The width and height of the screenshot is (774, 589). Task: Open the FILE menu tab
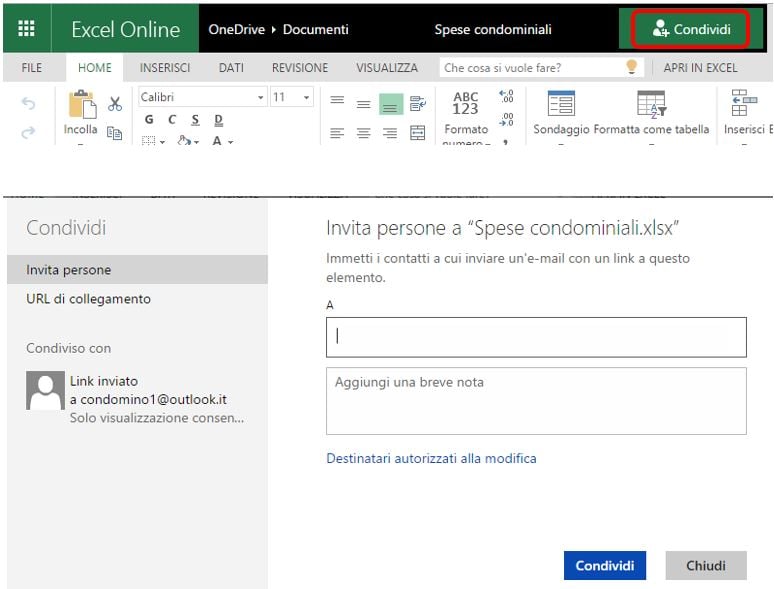[32, 68]
